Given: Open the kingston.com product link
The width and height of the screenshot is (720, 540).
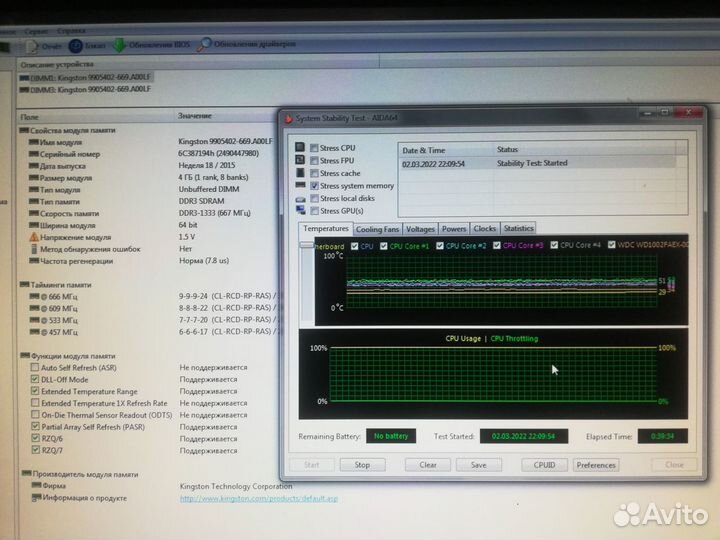Looking at the screenshot, I should click(259, 498).
